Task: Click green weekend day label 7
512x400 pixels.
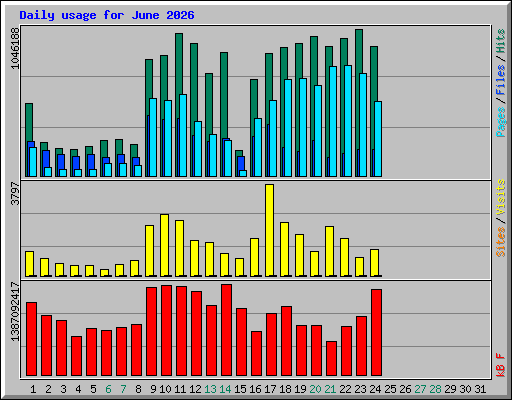Action: (x=123, y=389)
